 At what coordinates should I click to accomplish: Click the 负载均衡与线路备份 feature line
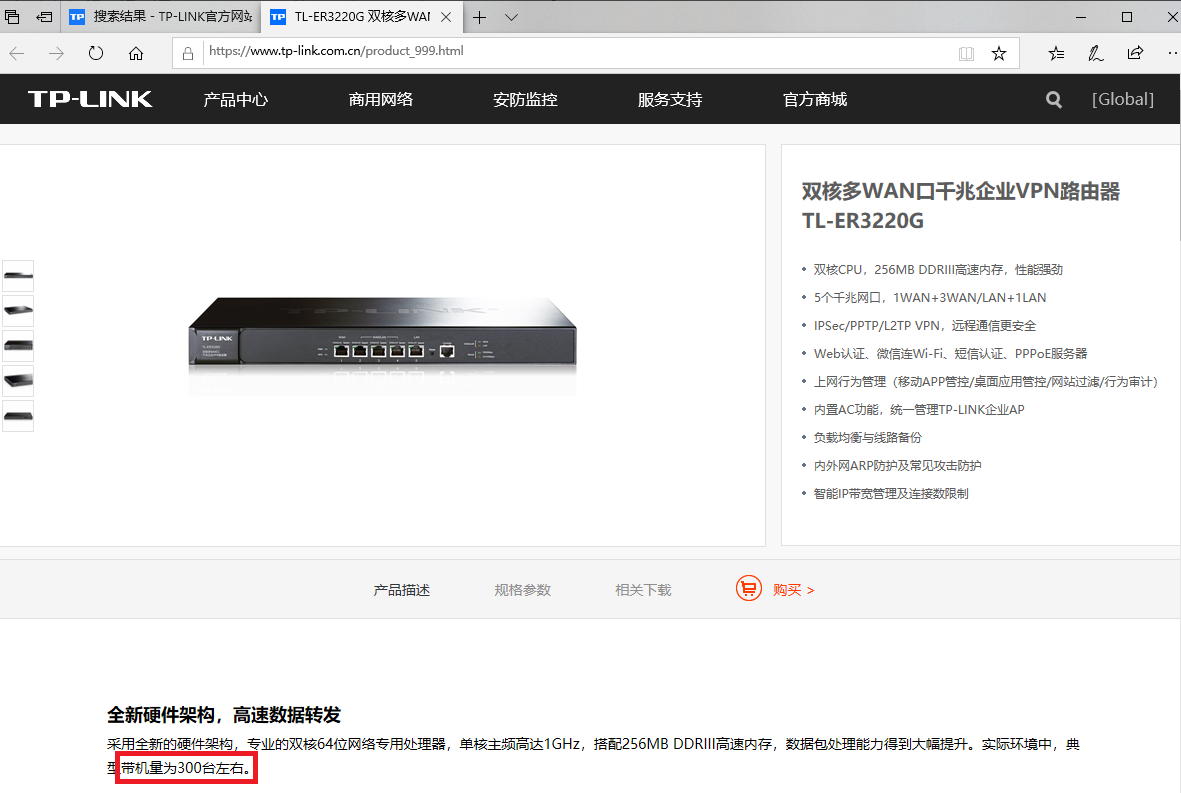[868, 438]
